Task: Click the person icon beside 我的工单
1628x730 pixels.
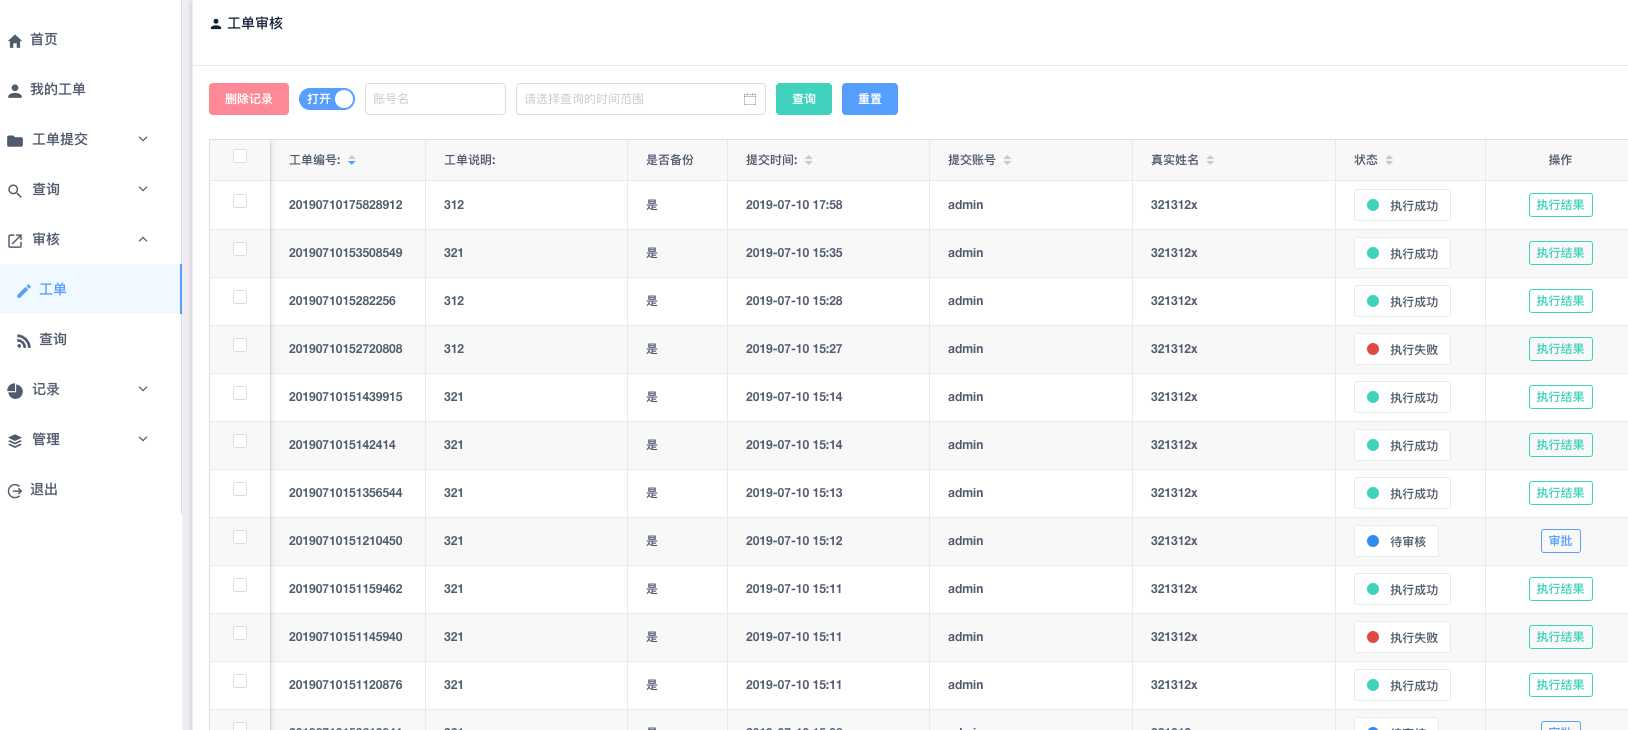Action: pyautogui.click(x=15, y=91)
